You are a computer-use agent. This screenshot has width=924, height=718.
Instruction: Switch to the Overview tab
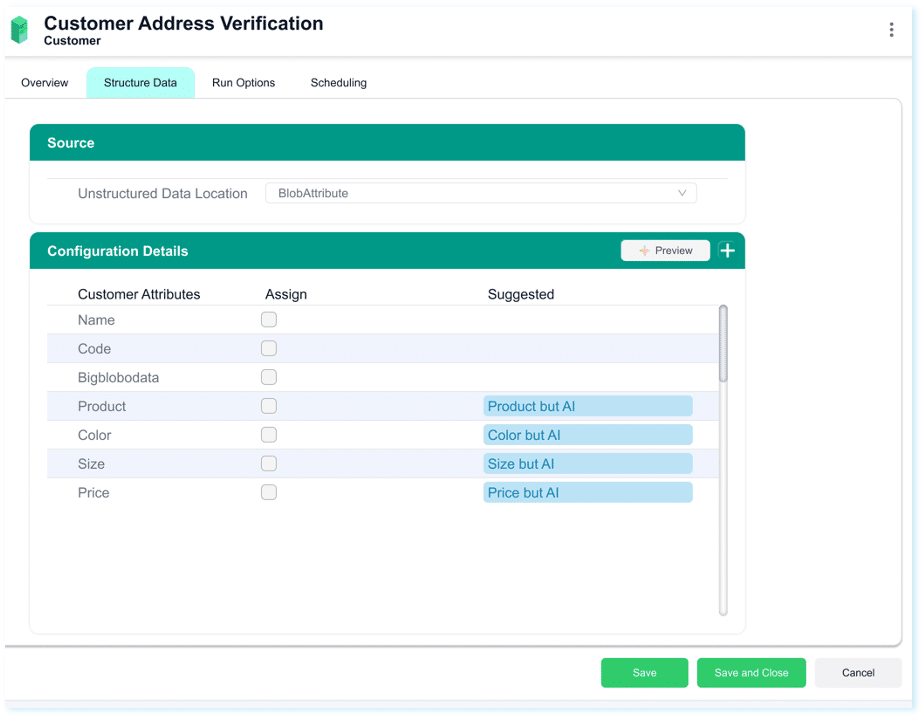(x=45, y=83)
